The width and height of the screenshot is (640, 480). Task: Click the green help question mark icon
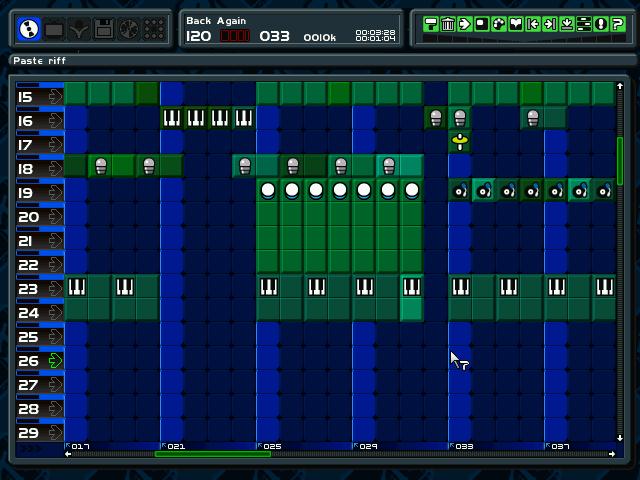[x=616, y=24]
